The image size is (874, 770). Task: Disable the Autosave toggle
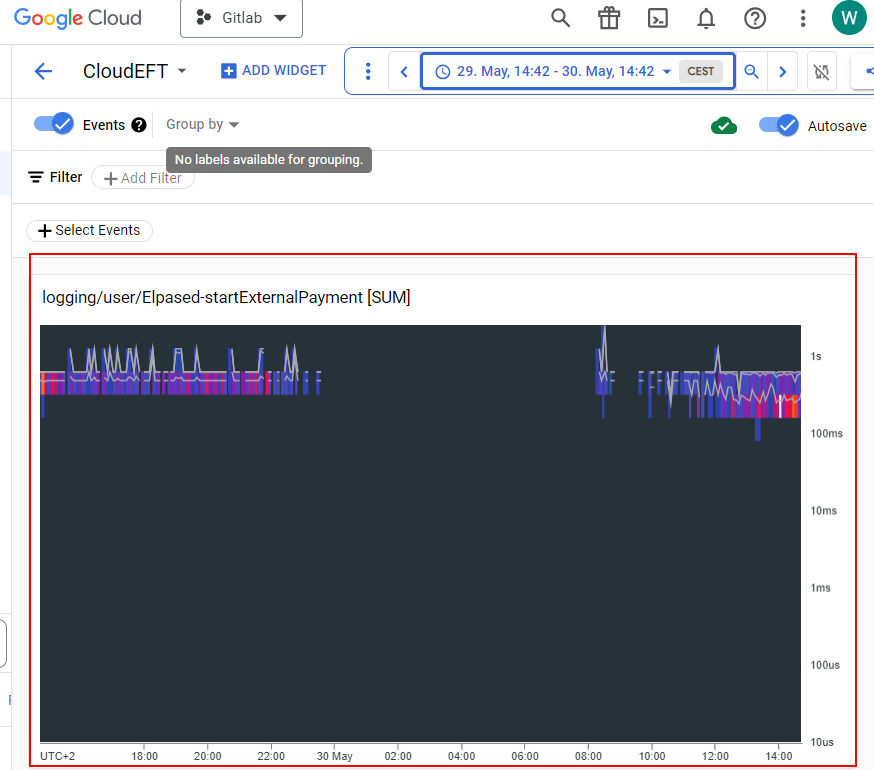tap(778, 125)
